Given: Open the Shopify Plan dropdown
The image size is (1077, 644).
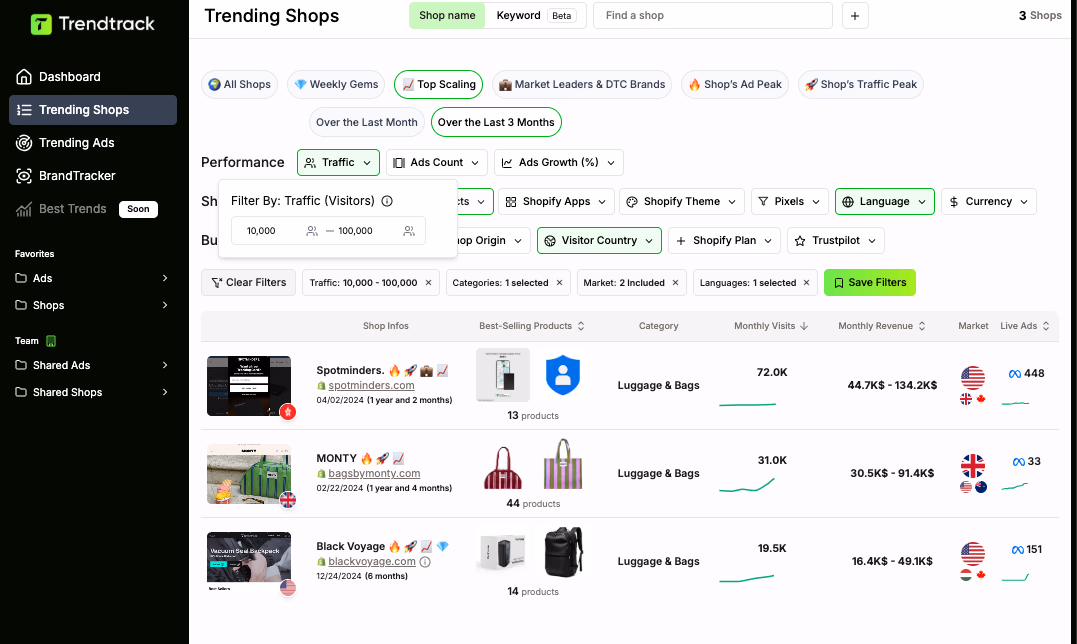Looking at the screenshot, I should [725, 241].
